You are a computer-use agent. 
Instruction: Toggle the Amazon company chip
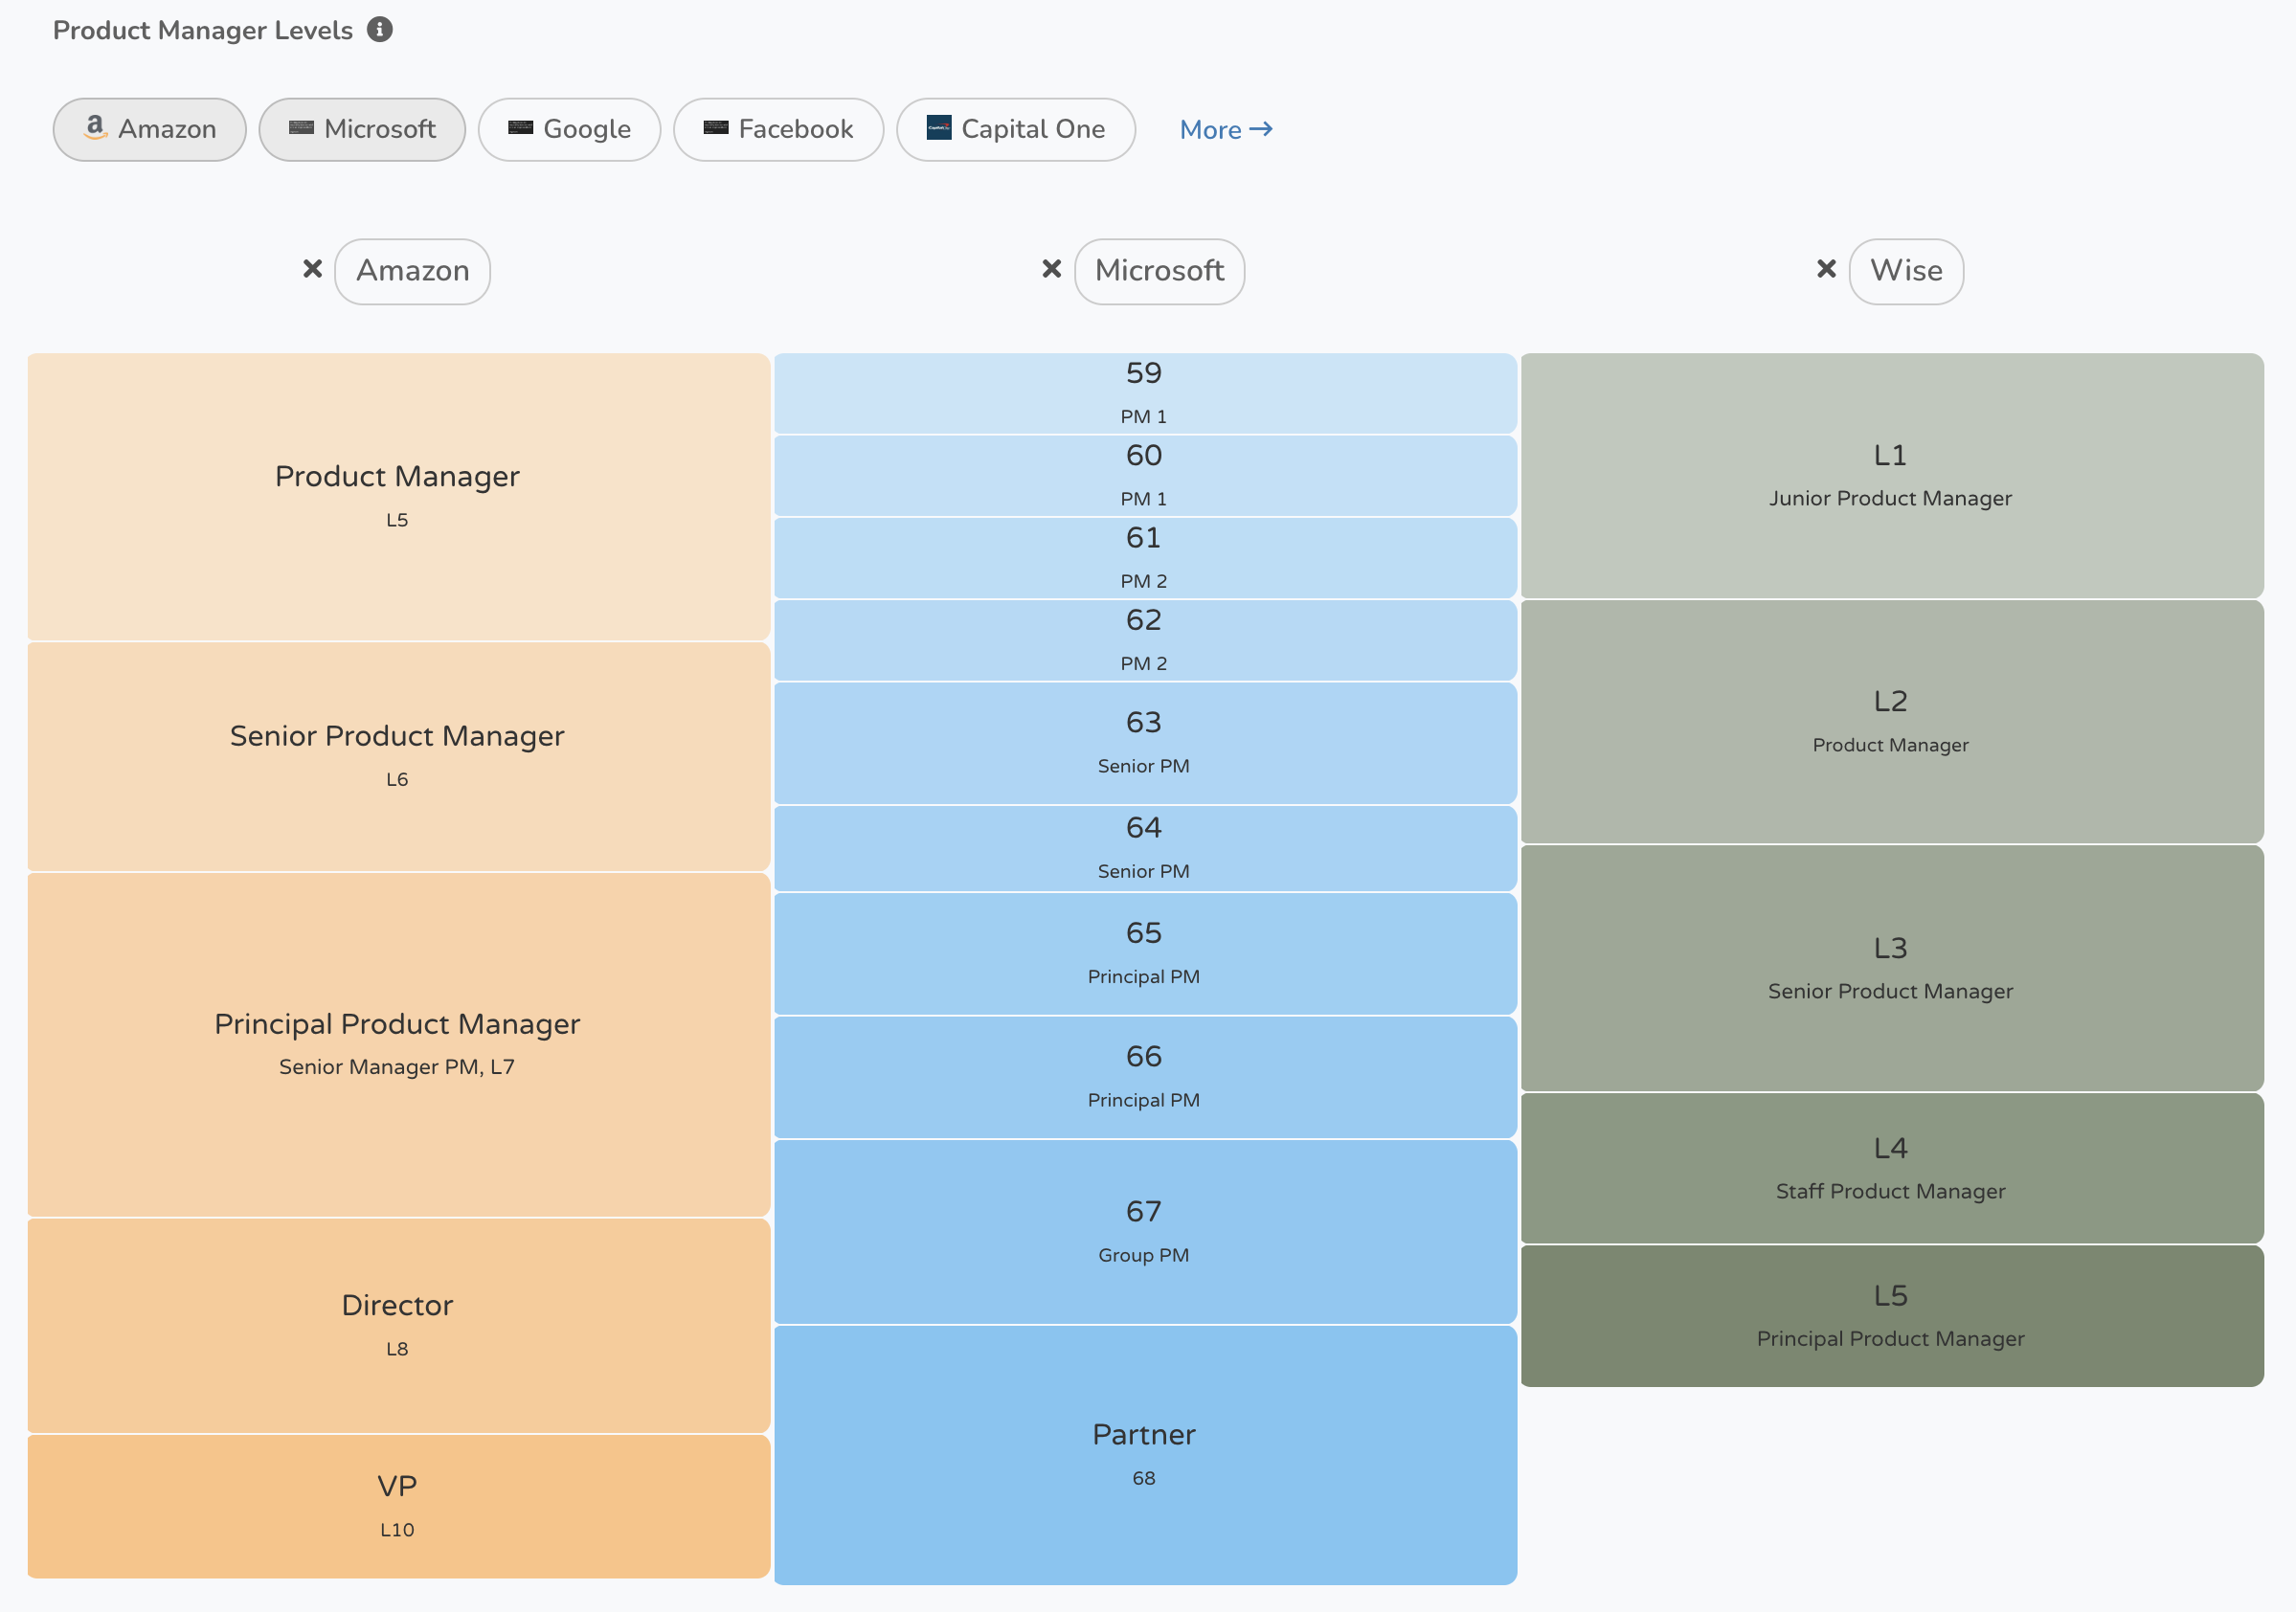tap(150, 129)
